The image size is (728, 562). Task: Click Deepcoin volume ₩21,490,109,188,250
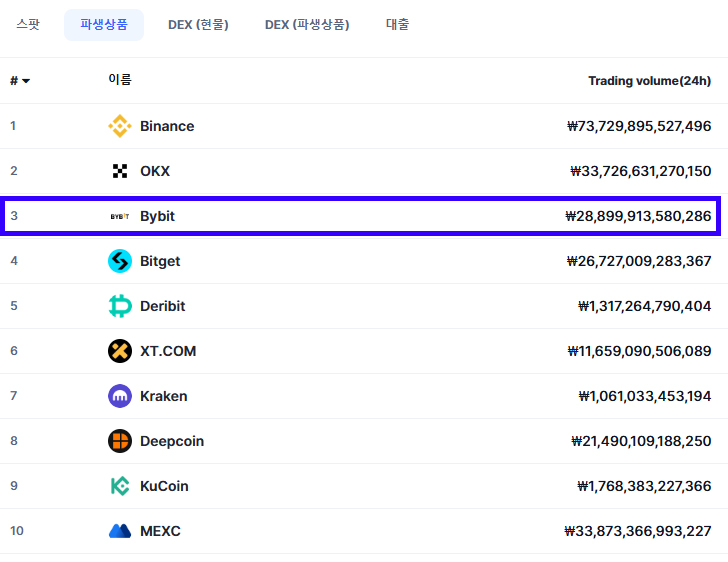(641, 441)
